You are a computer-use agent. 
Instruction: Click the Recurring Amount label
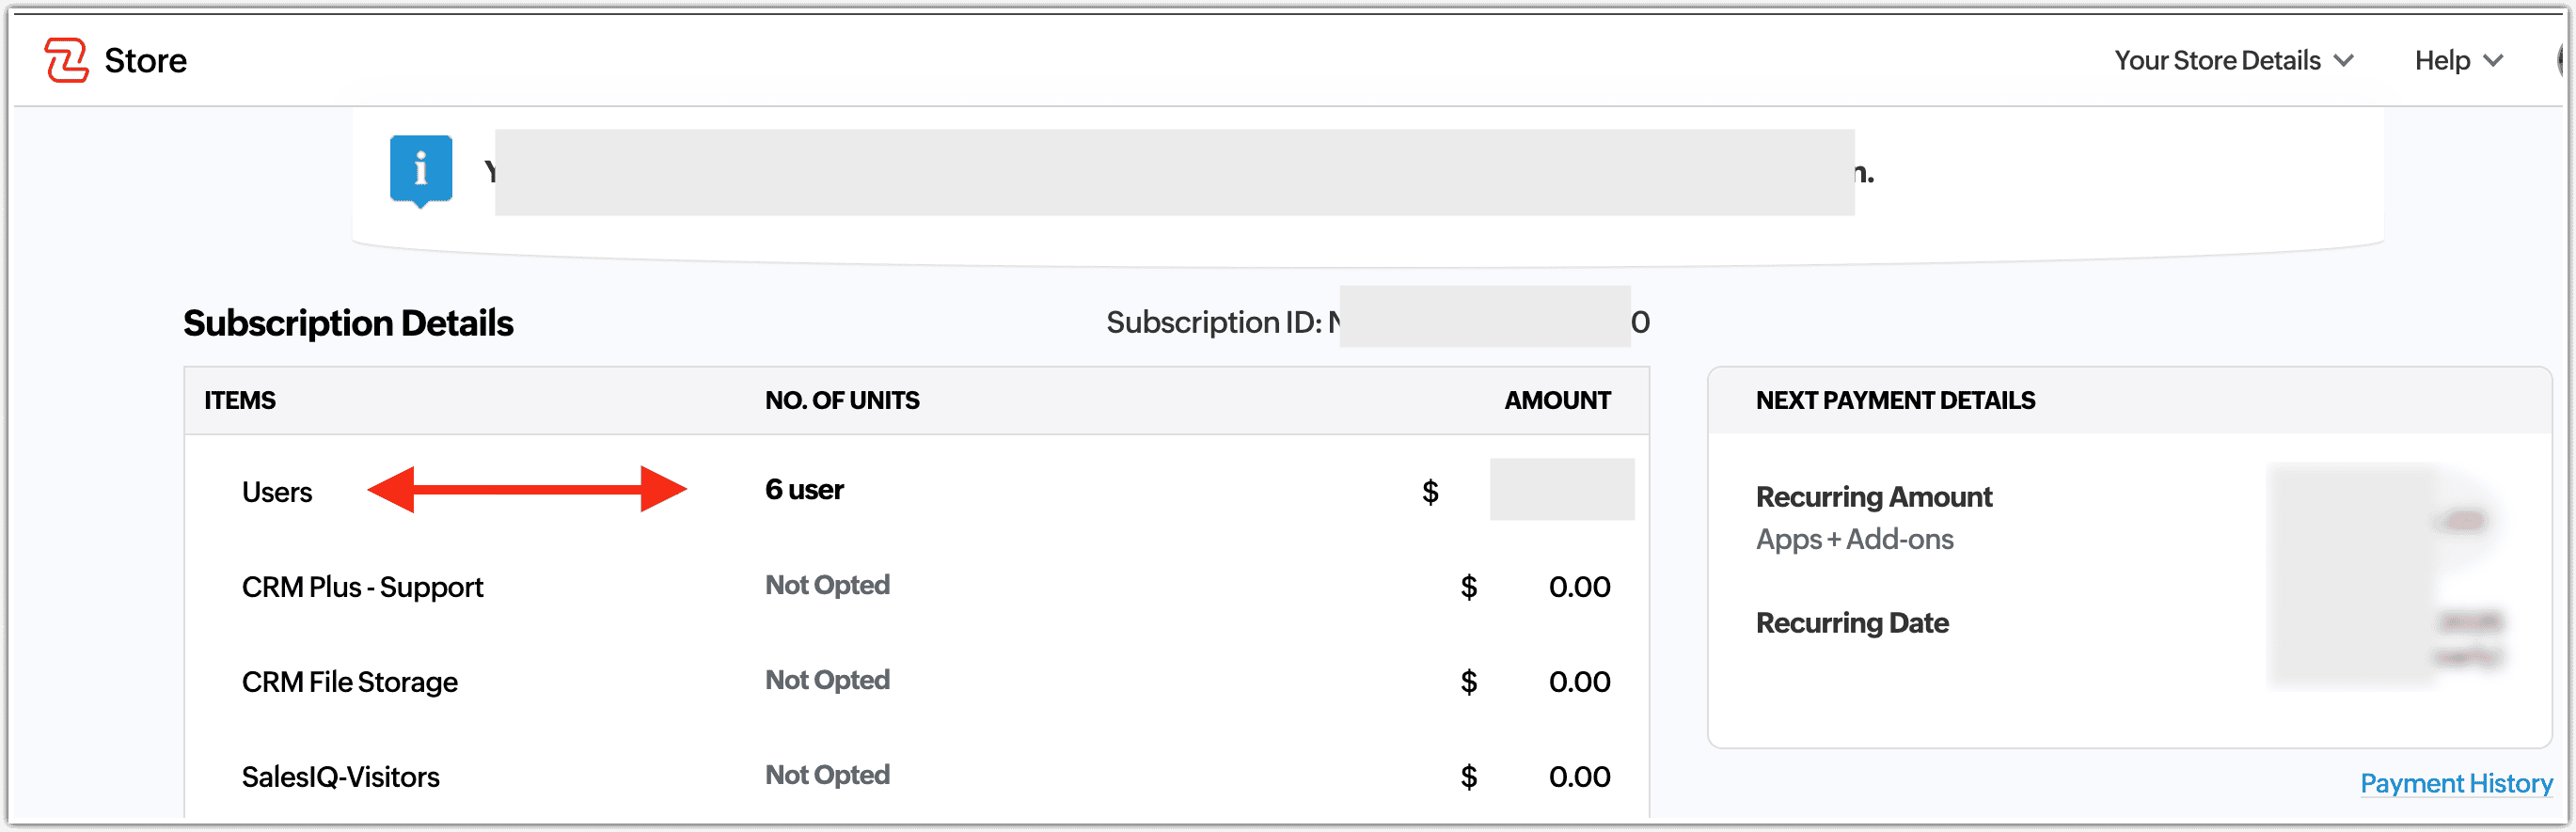tap(1873, 497)
